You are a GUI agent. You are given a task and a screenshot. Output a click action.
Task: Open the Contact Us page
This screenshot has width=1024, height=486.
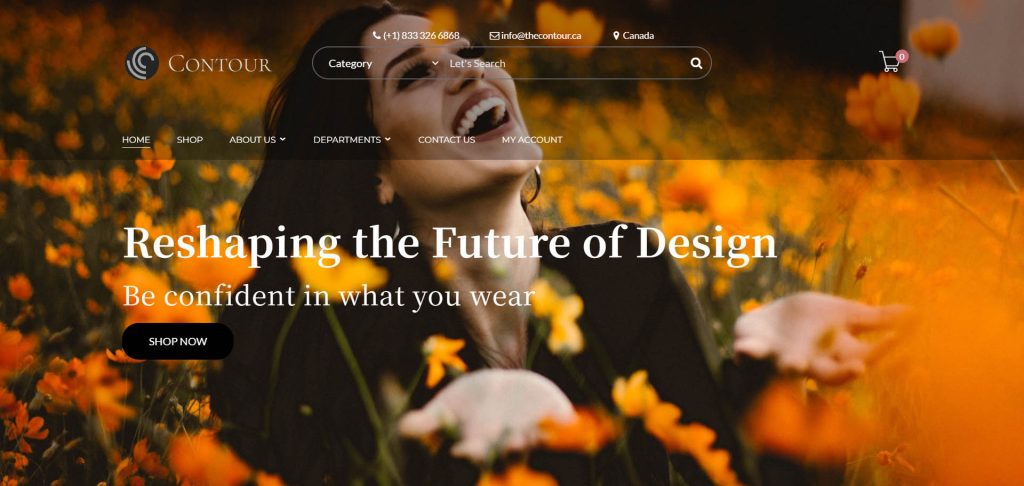447,140
